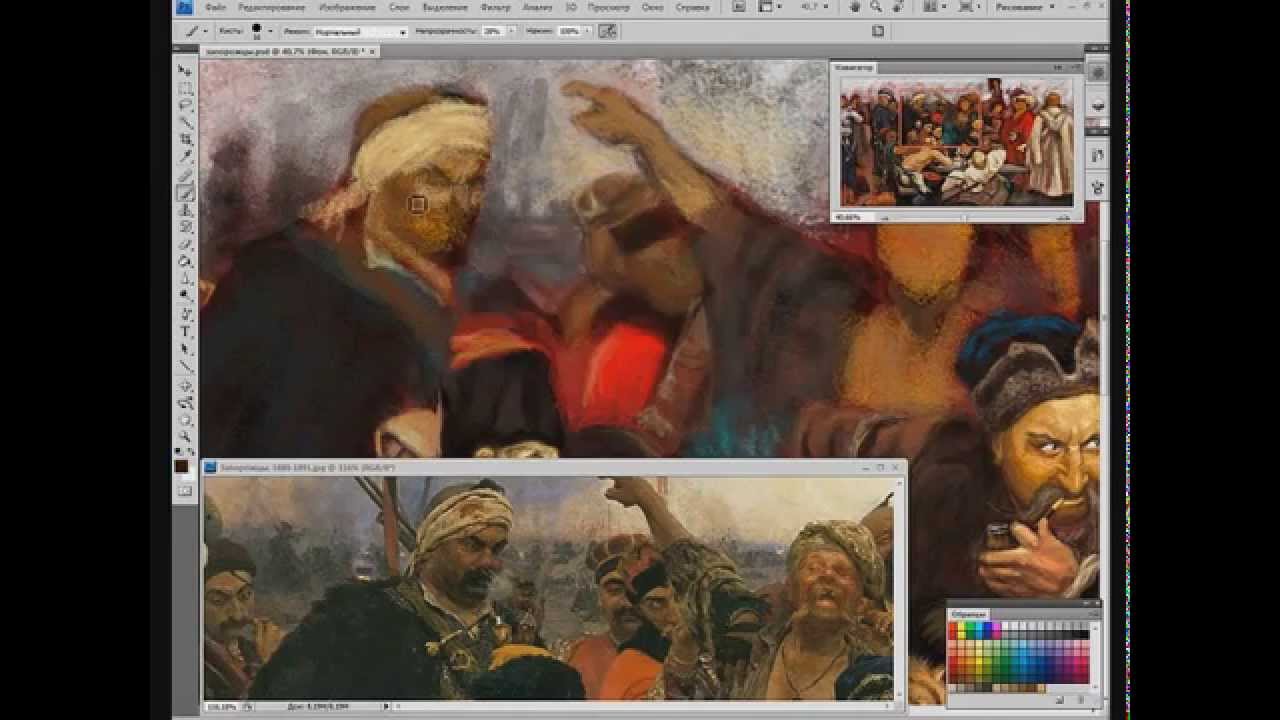Open the Справка menu
The width and height of the screenshot is (1280, 720).
(x=692, y=7)
